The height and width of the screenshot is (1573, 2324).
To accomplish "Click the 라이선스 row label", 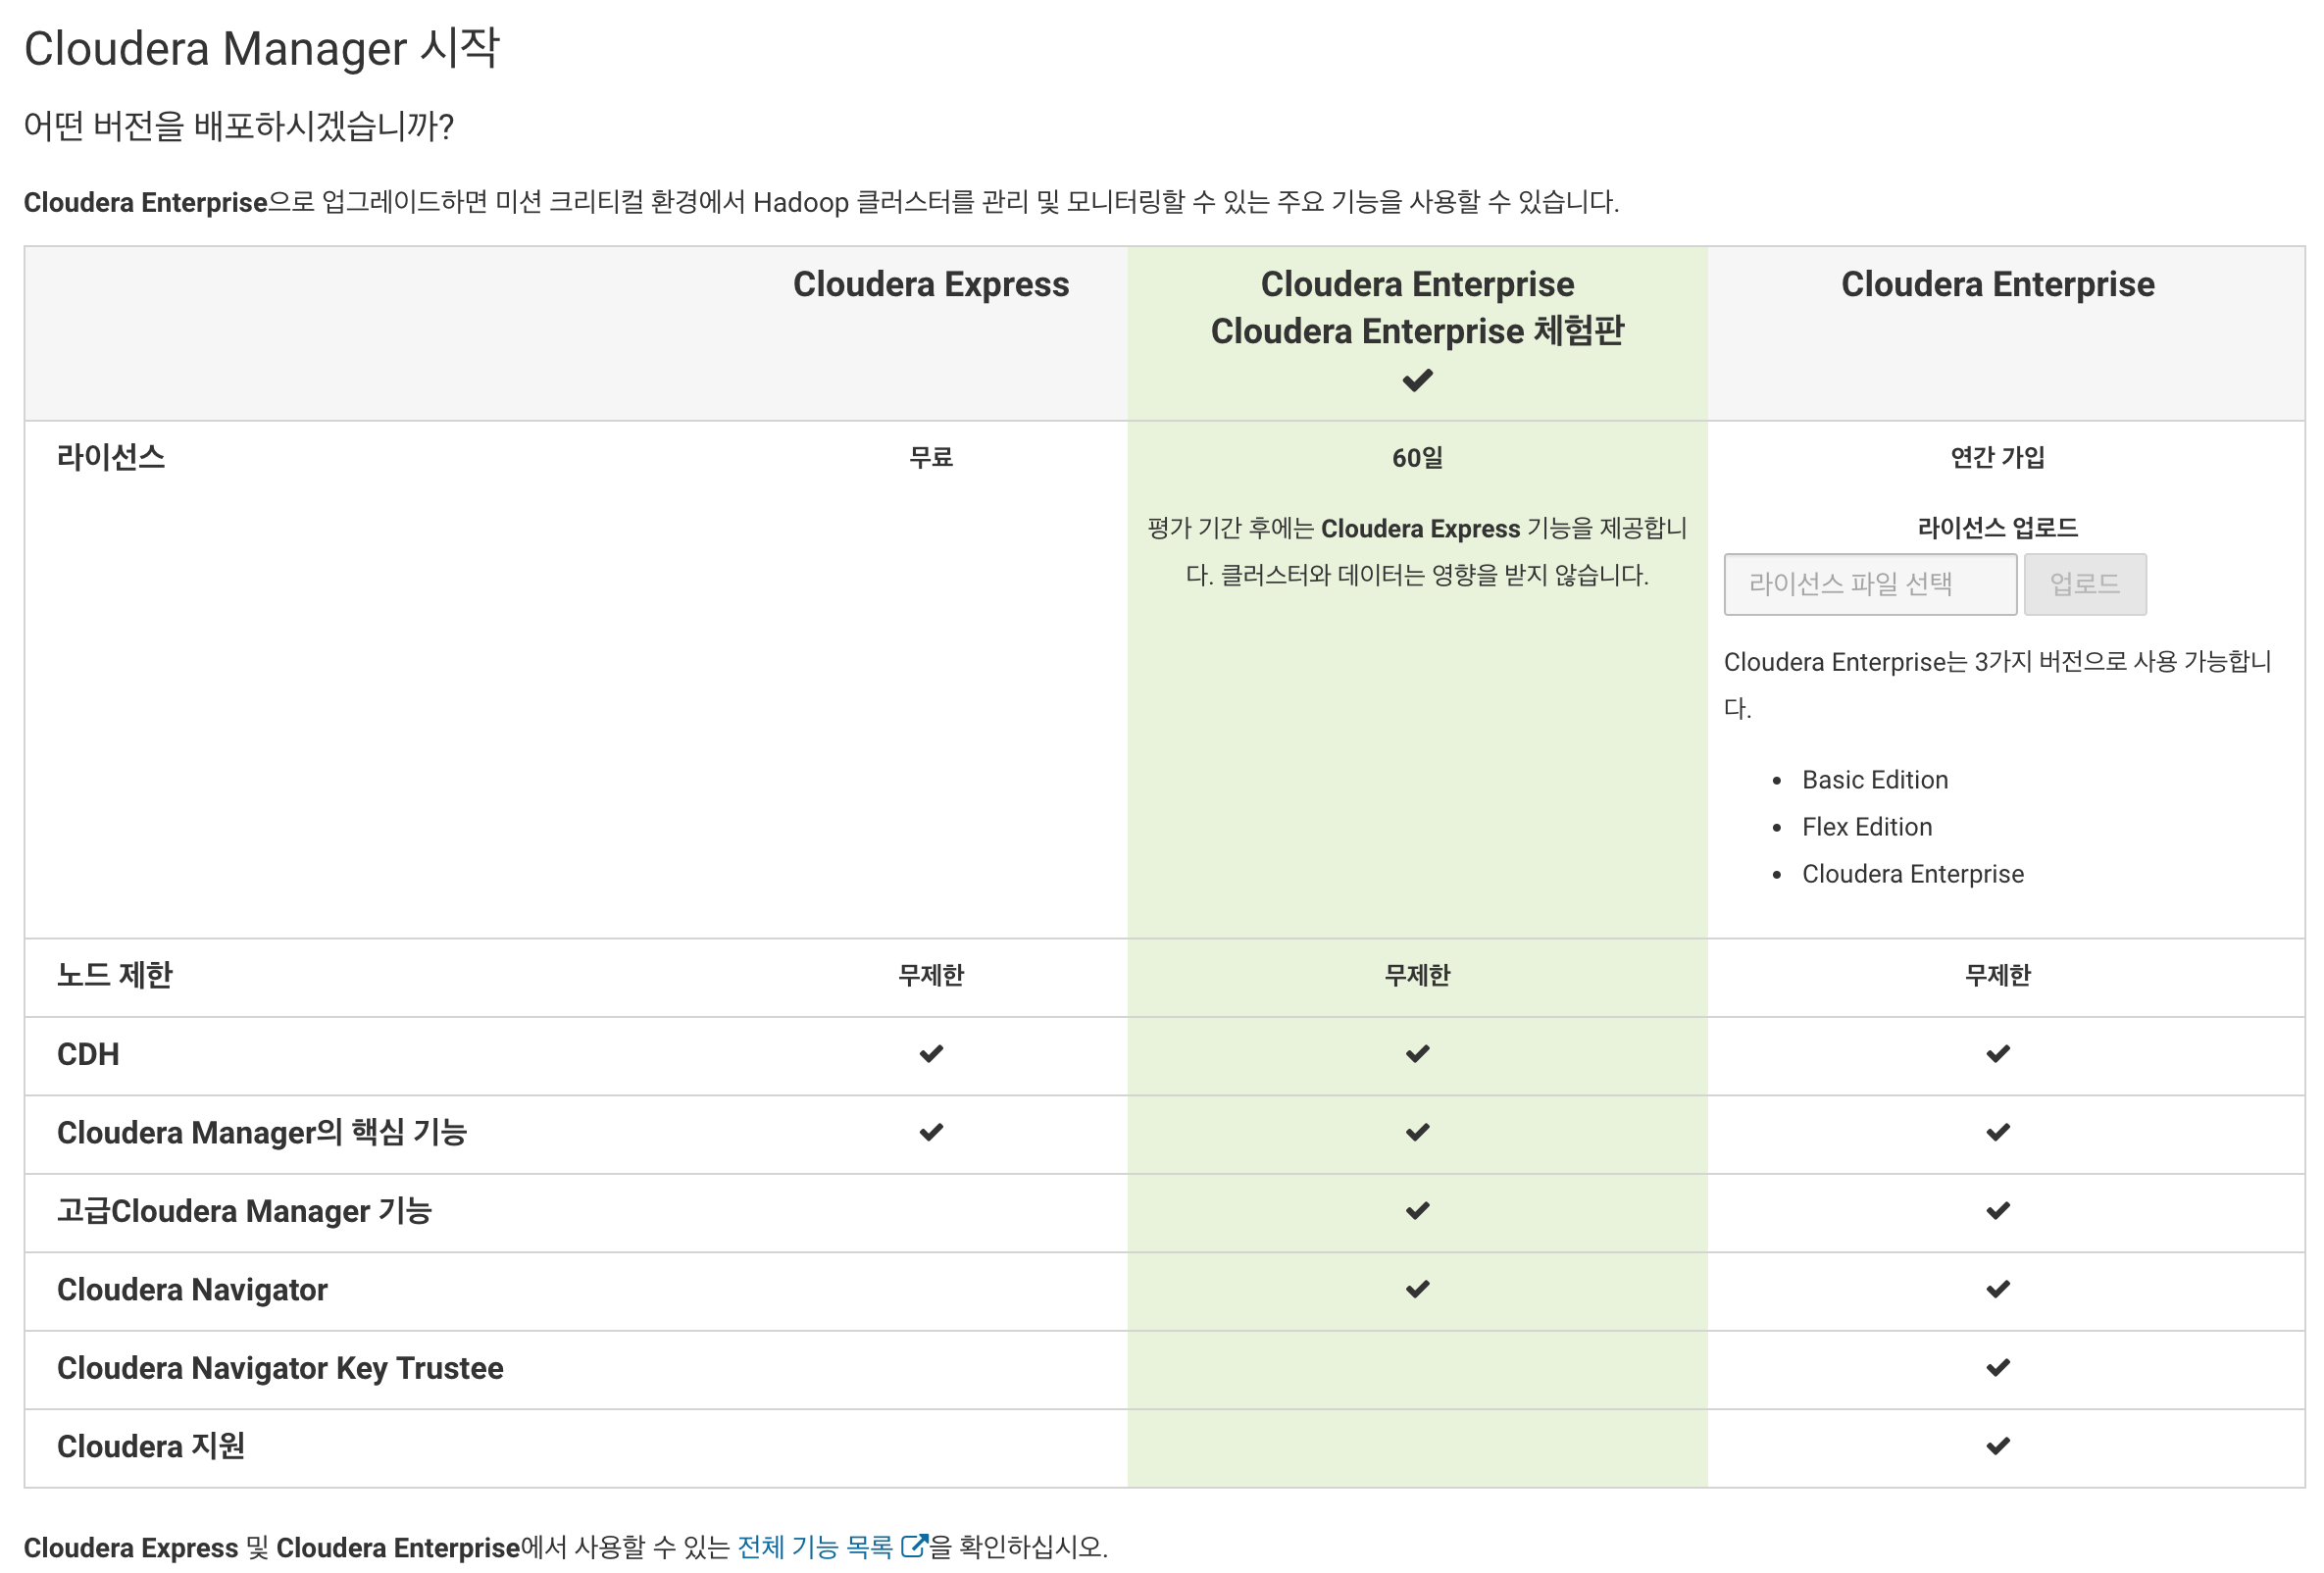I will pos(111,457).
